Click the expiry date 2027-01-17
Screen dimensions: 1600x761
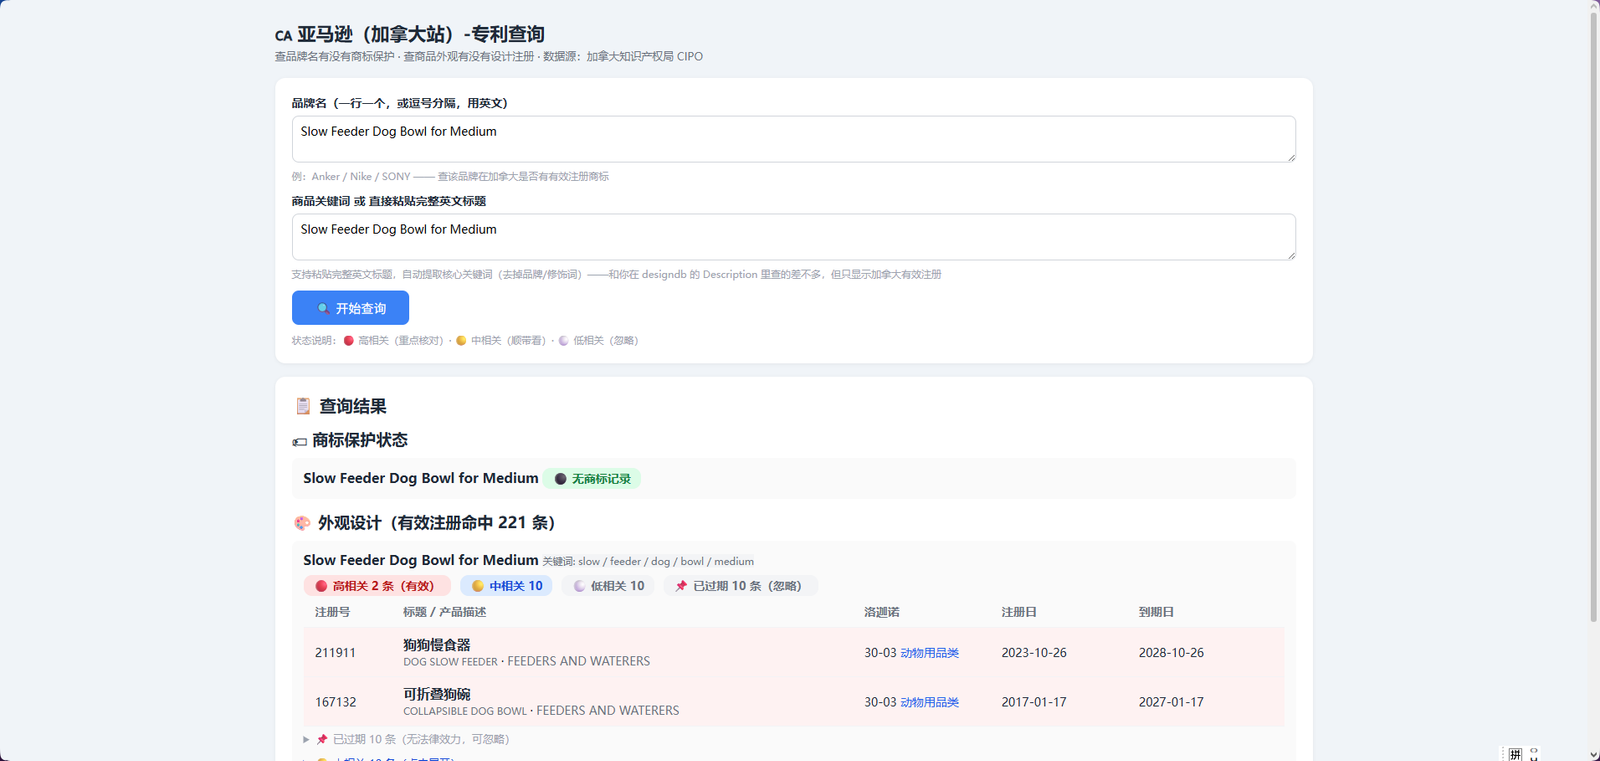pos(1171,702)
